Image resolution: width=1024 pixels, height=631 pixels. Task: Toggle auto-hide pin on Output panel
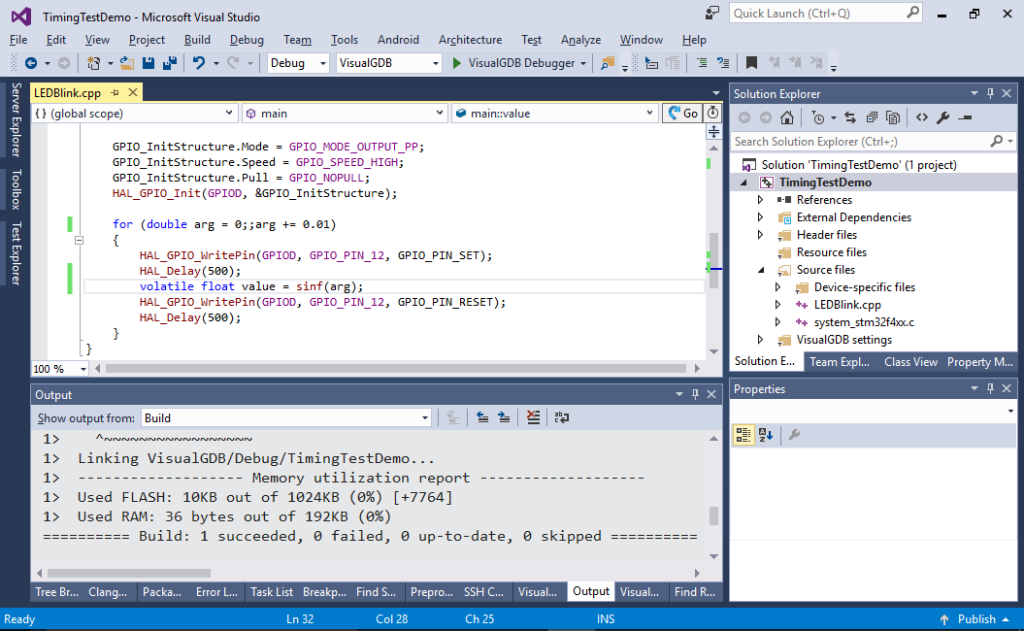[x=696, y=394]
